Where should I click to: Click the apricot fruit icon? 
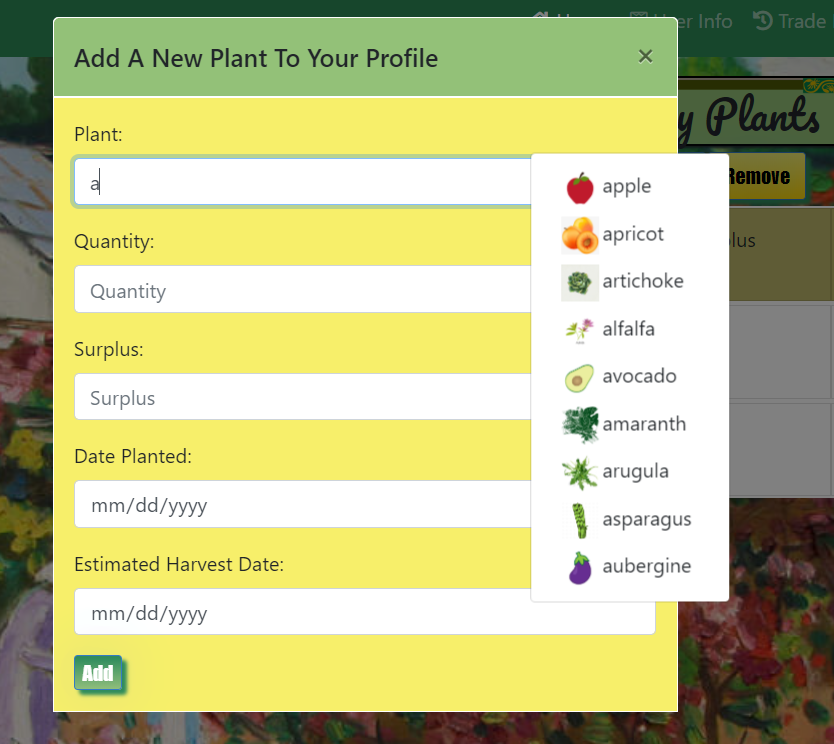click(x=580, y=235)
